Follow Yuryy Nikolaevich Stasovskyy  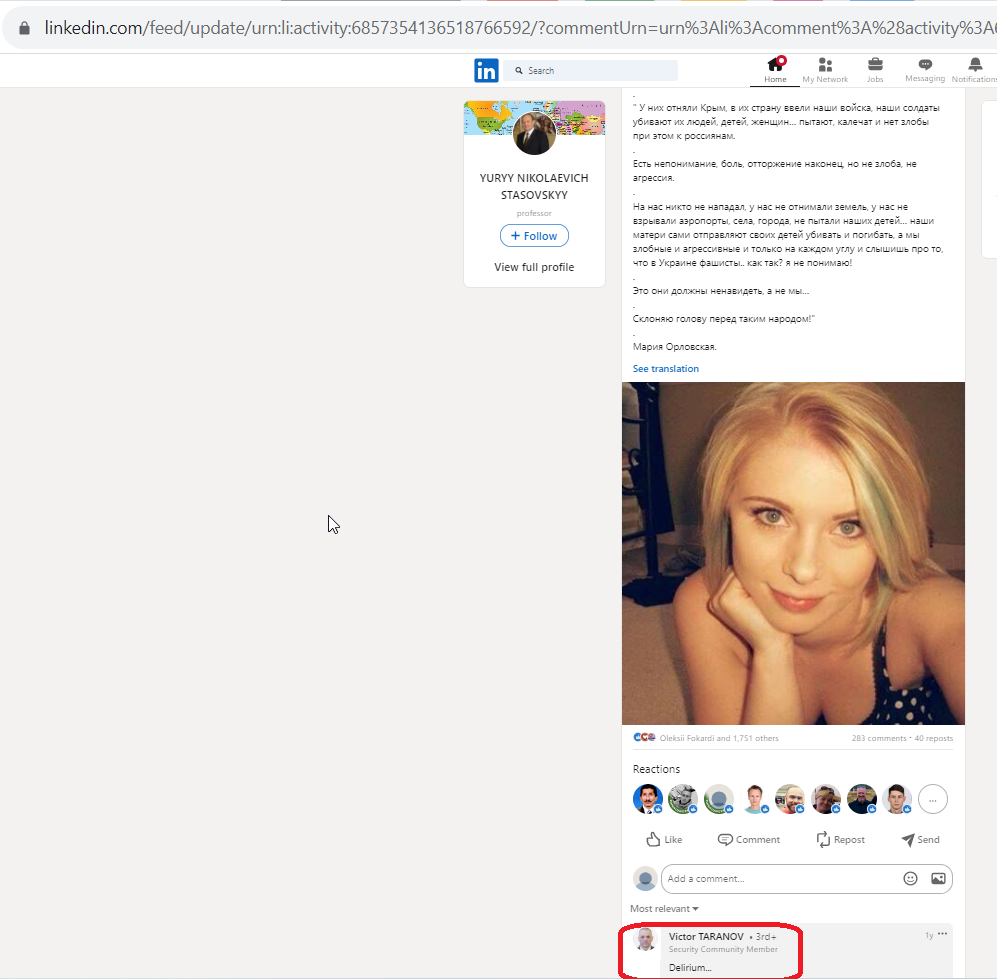click(534, 236)
